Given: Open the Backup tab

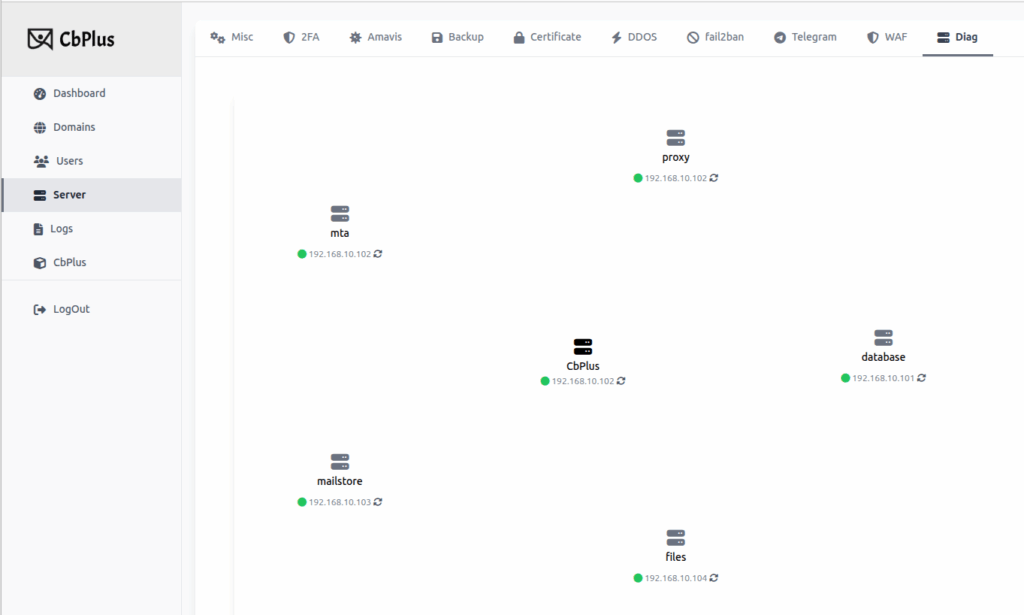Looking at the screenshot, I should 457,37.
